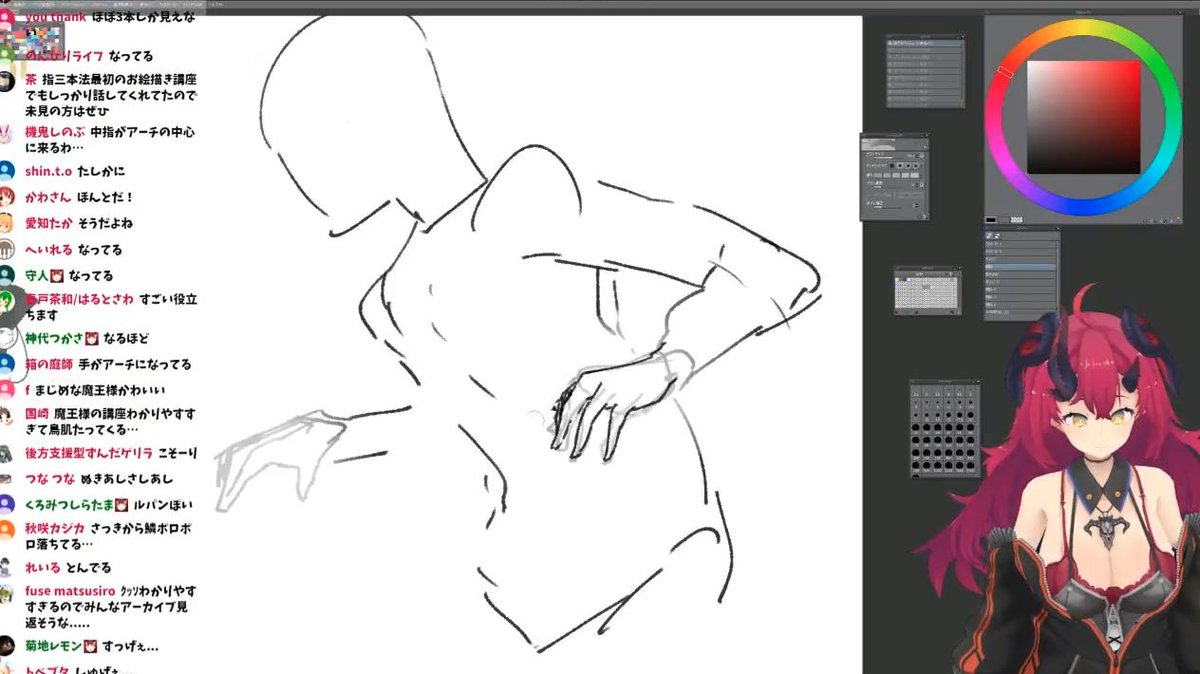Screen dimensions: 1200x674
Task: Click chat username くろみつしらたま
Action: click(x=70, y=505)
